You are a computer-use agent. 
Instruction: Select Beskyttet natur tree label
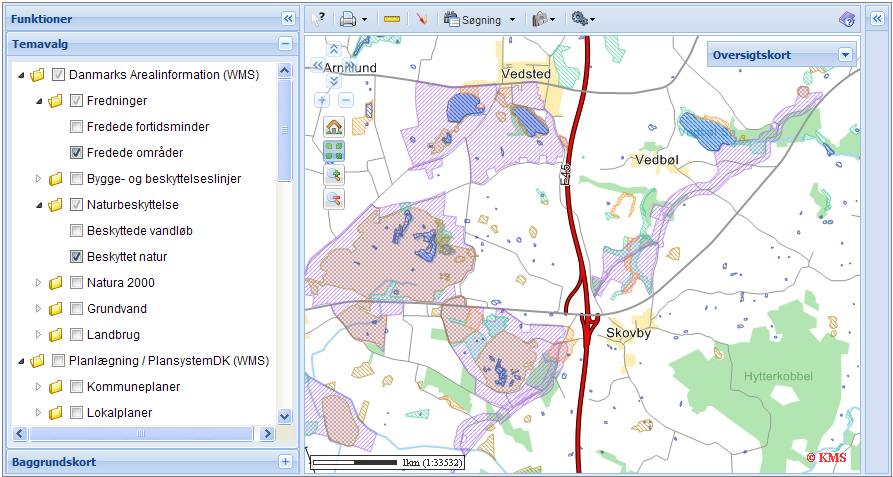coord(127,257)
